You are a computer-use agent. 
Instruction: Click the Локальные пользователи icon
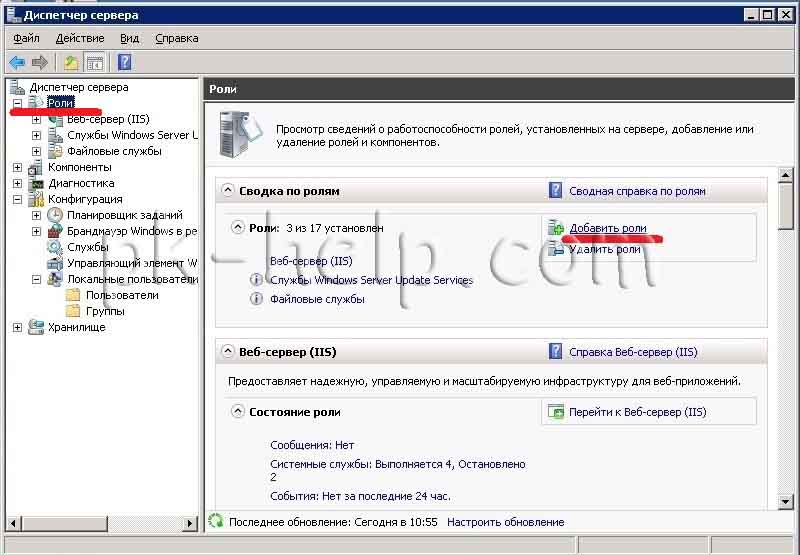[55, 279]
